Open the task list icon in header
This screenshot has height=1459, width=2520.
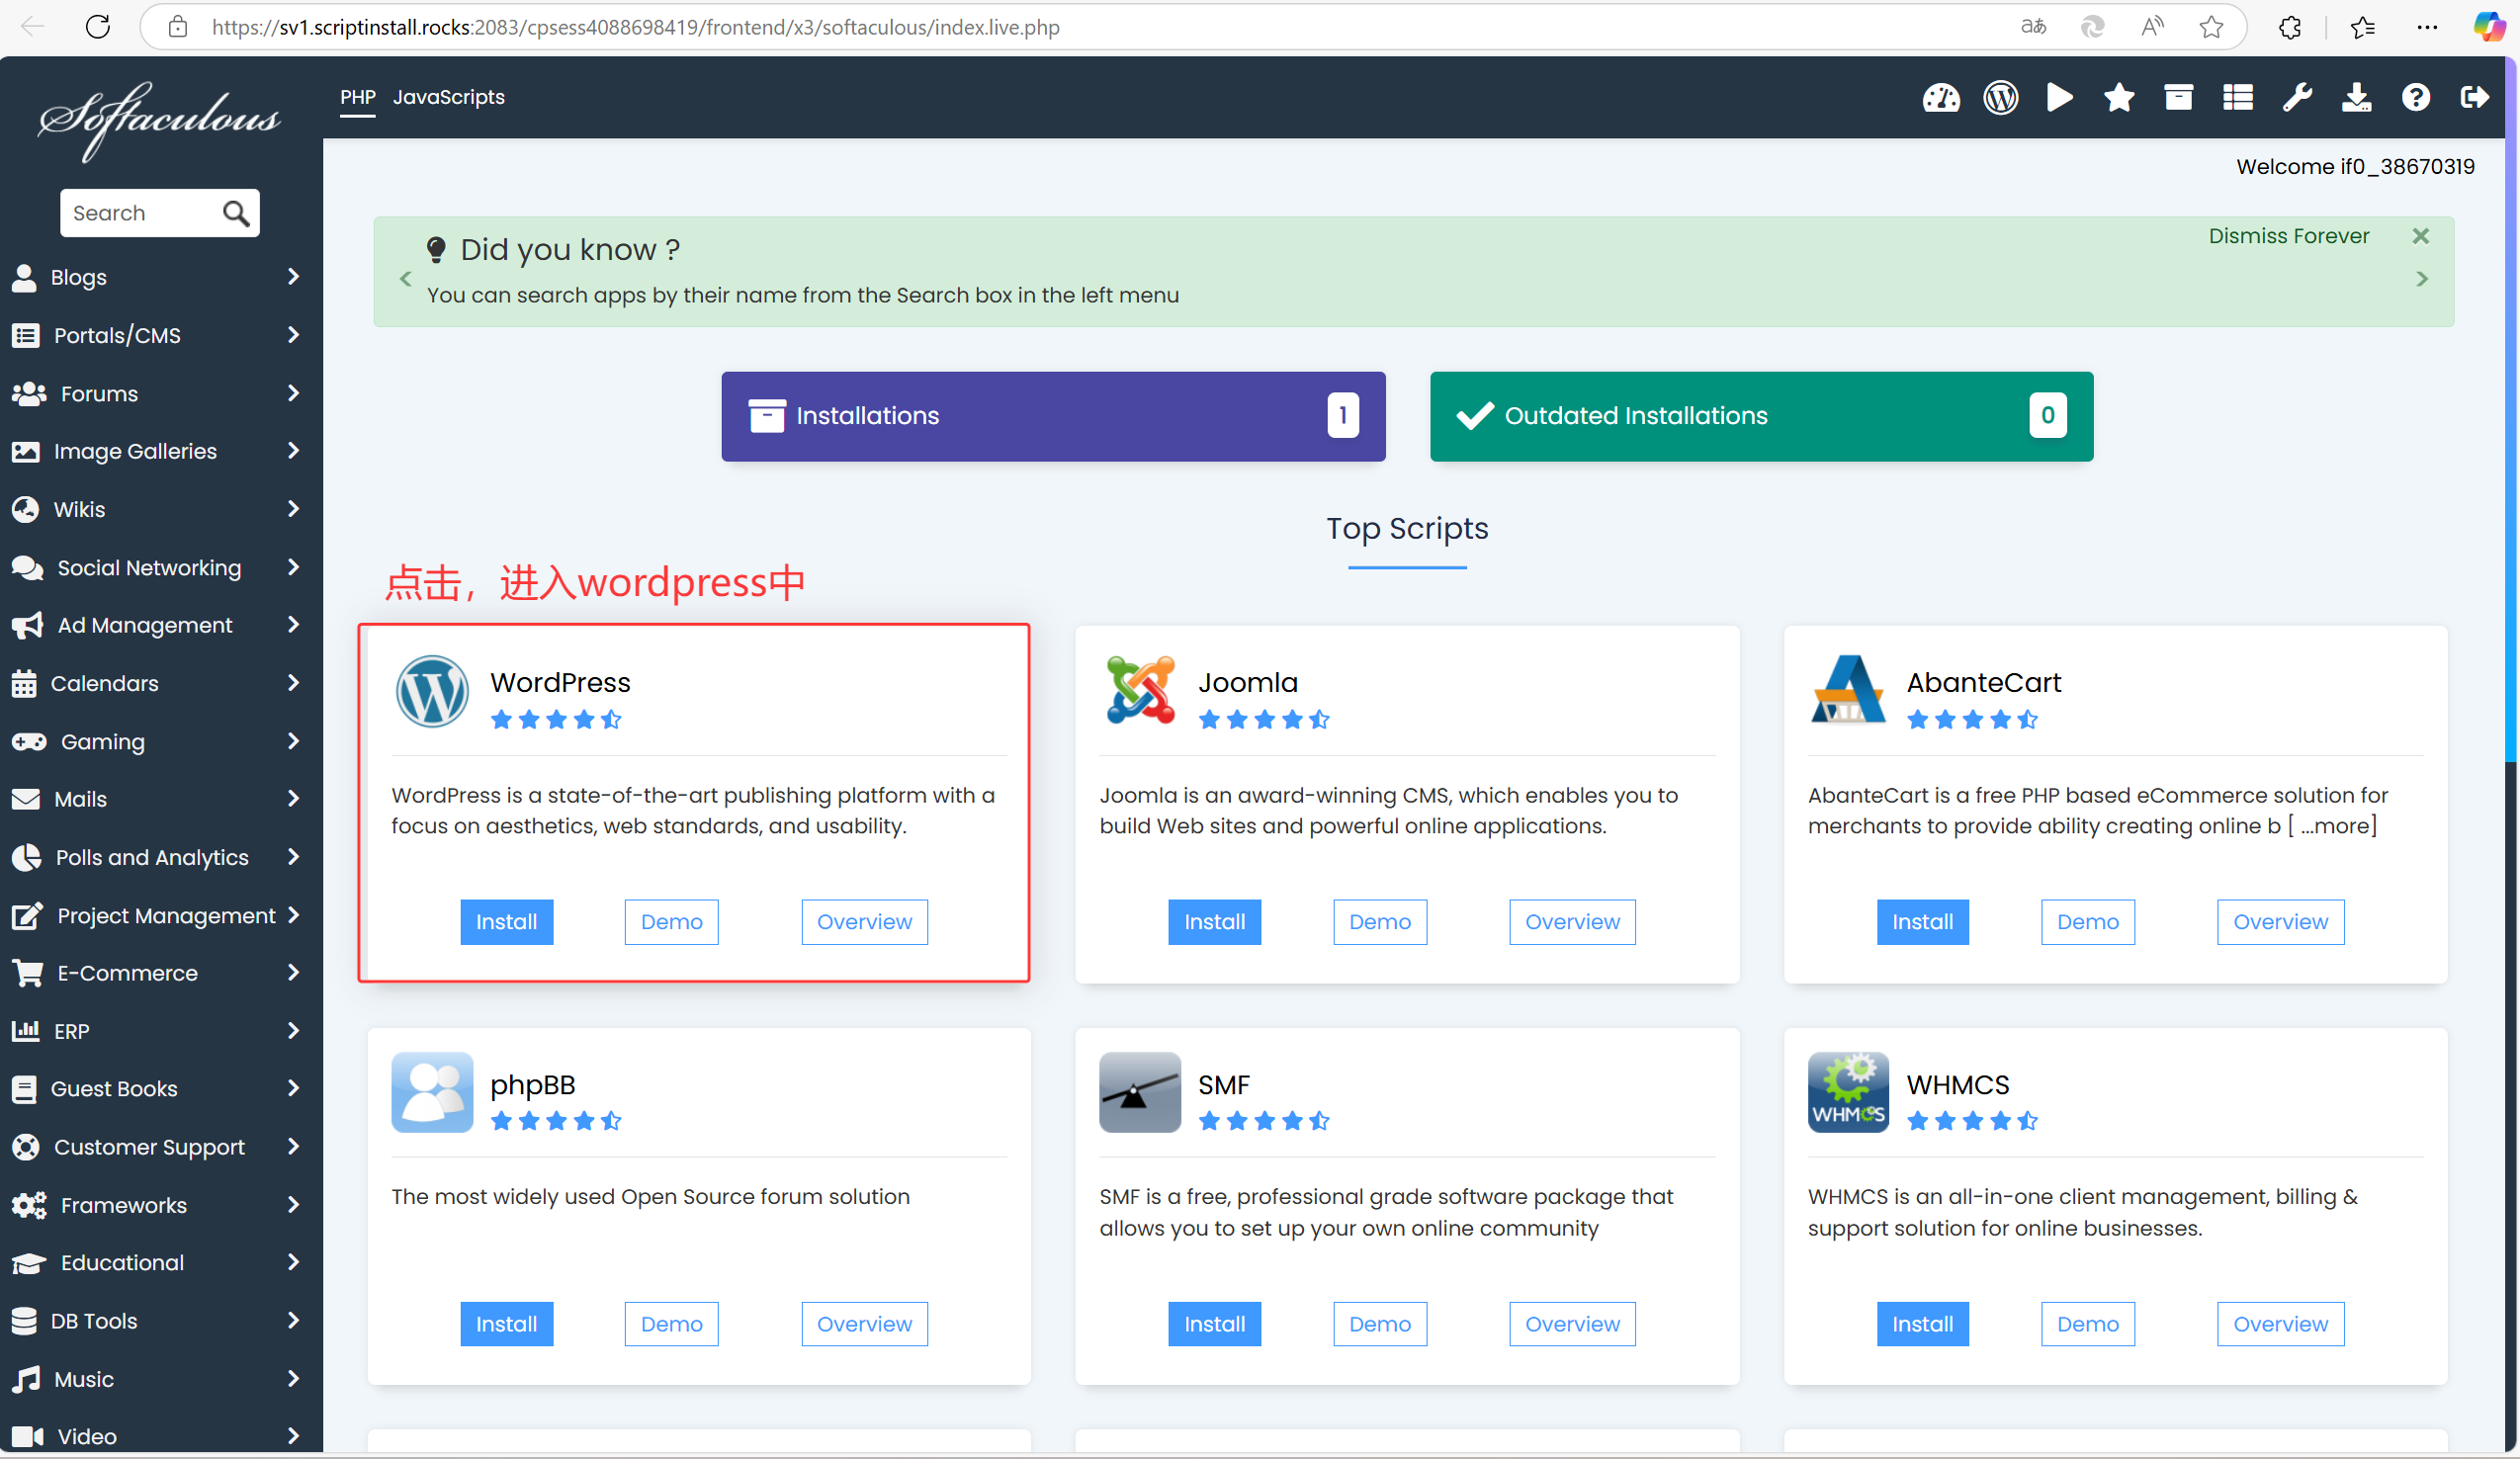[2238, 97]
